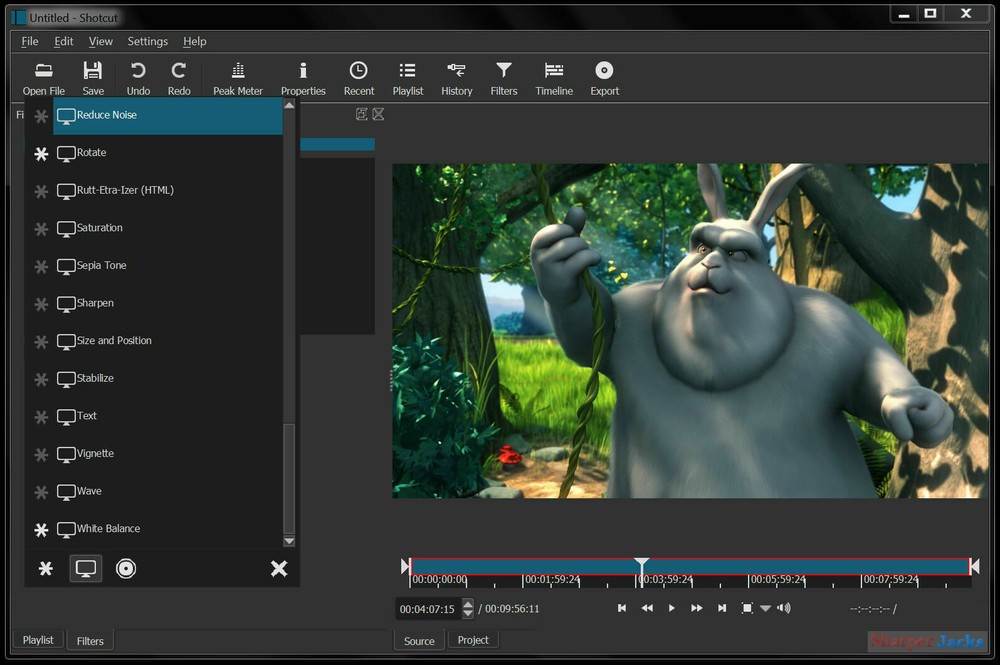
Task: Toggle favorites filter with star icon
Action: [45, 568]
